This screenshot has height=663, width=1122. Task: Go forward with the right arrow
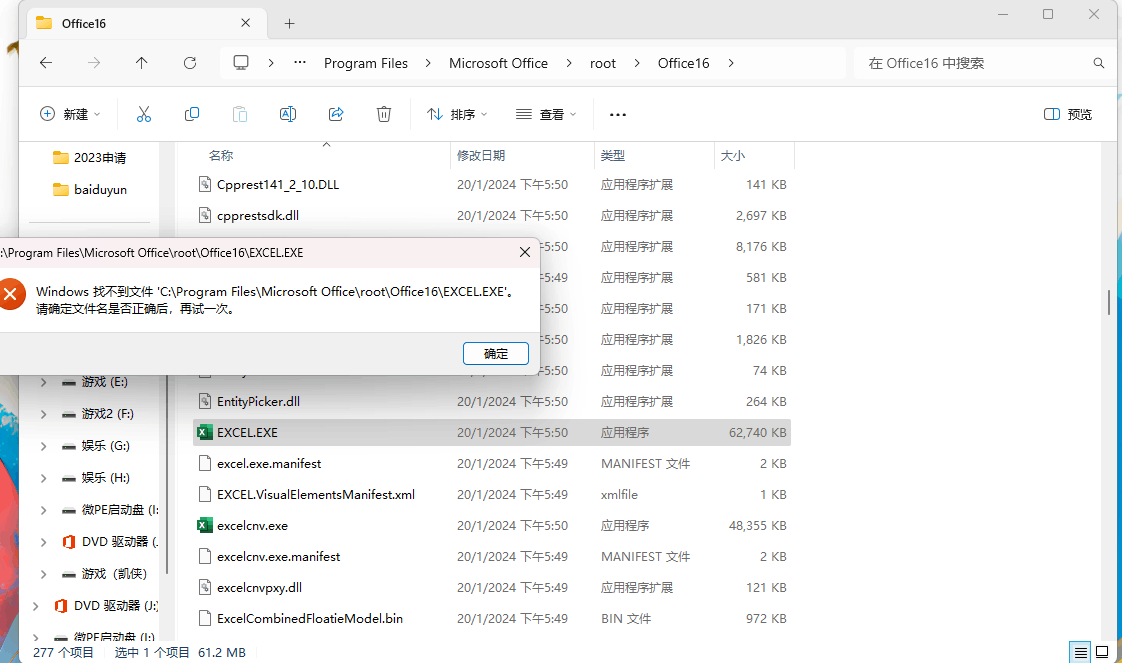coord(94,63)
